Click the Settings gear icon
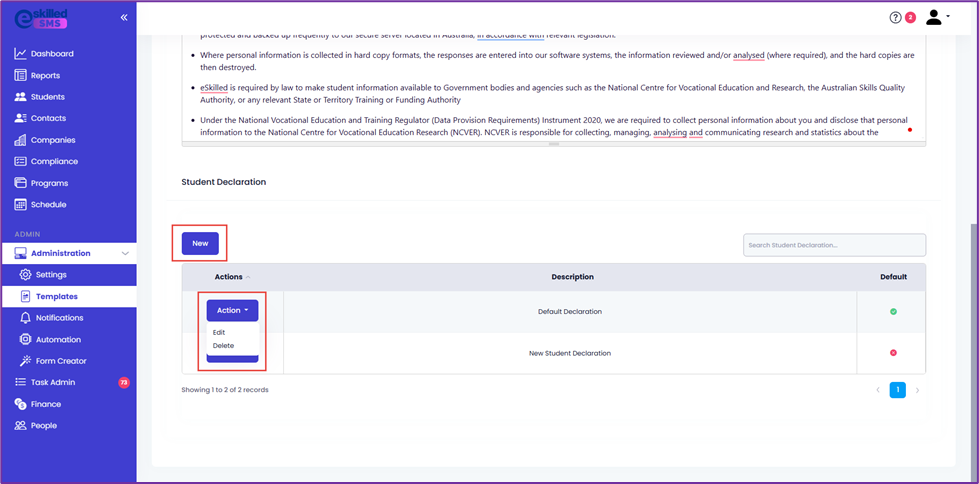Screen dimensions: 979x484 25,275
